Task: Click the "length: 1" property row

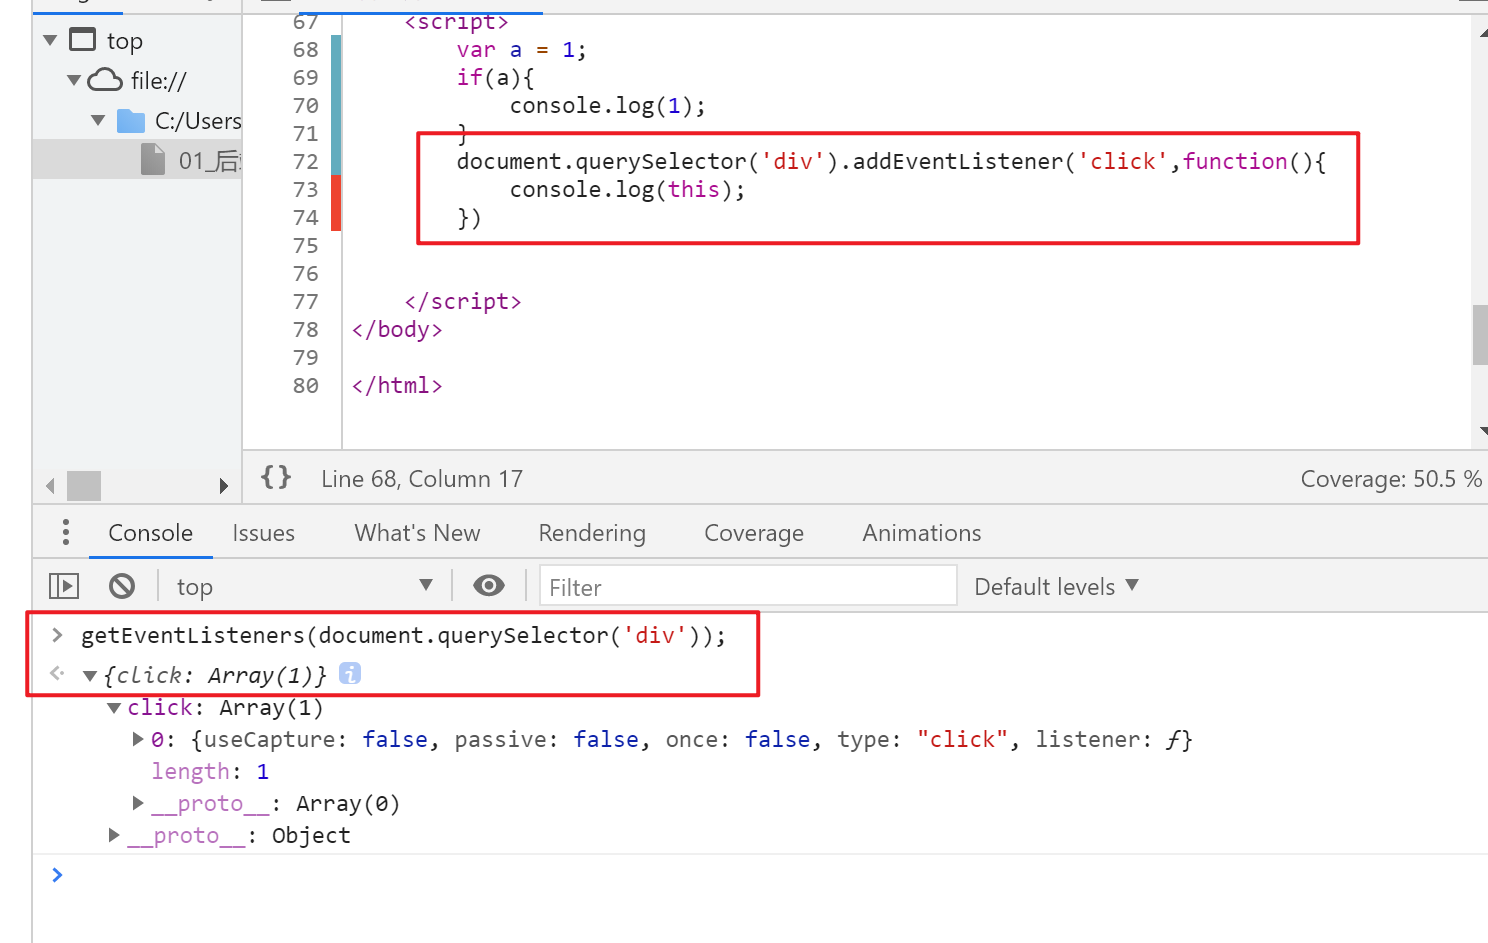Action: [x=210, y=771]
